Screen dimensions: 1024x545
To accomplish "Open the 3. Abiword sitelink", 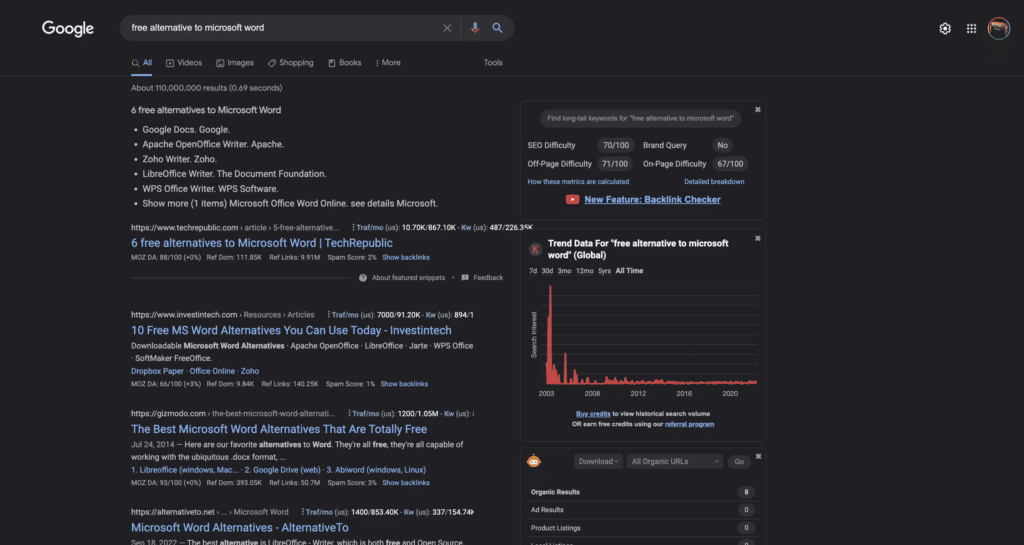I will coord(376,470).
